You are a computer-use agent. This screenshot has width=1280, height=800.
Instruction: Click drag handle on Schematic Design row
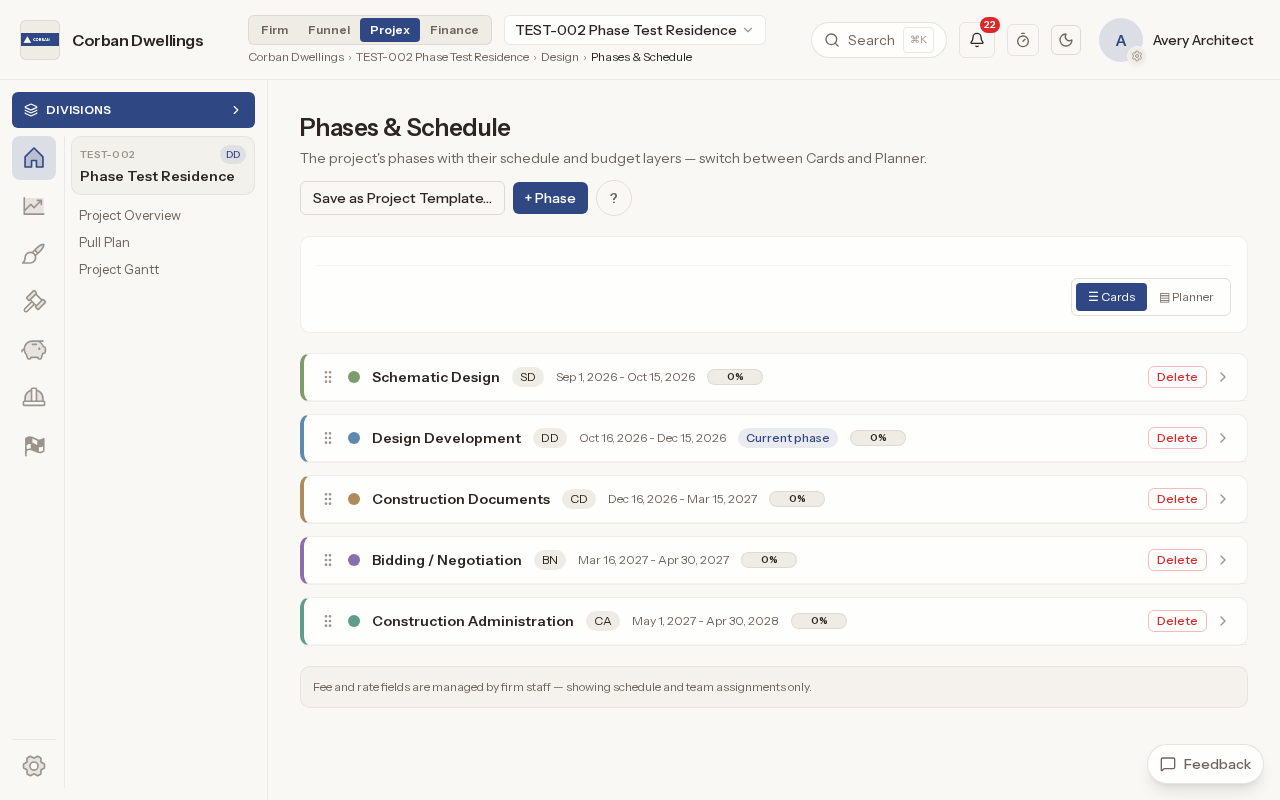point(328,377)
